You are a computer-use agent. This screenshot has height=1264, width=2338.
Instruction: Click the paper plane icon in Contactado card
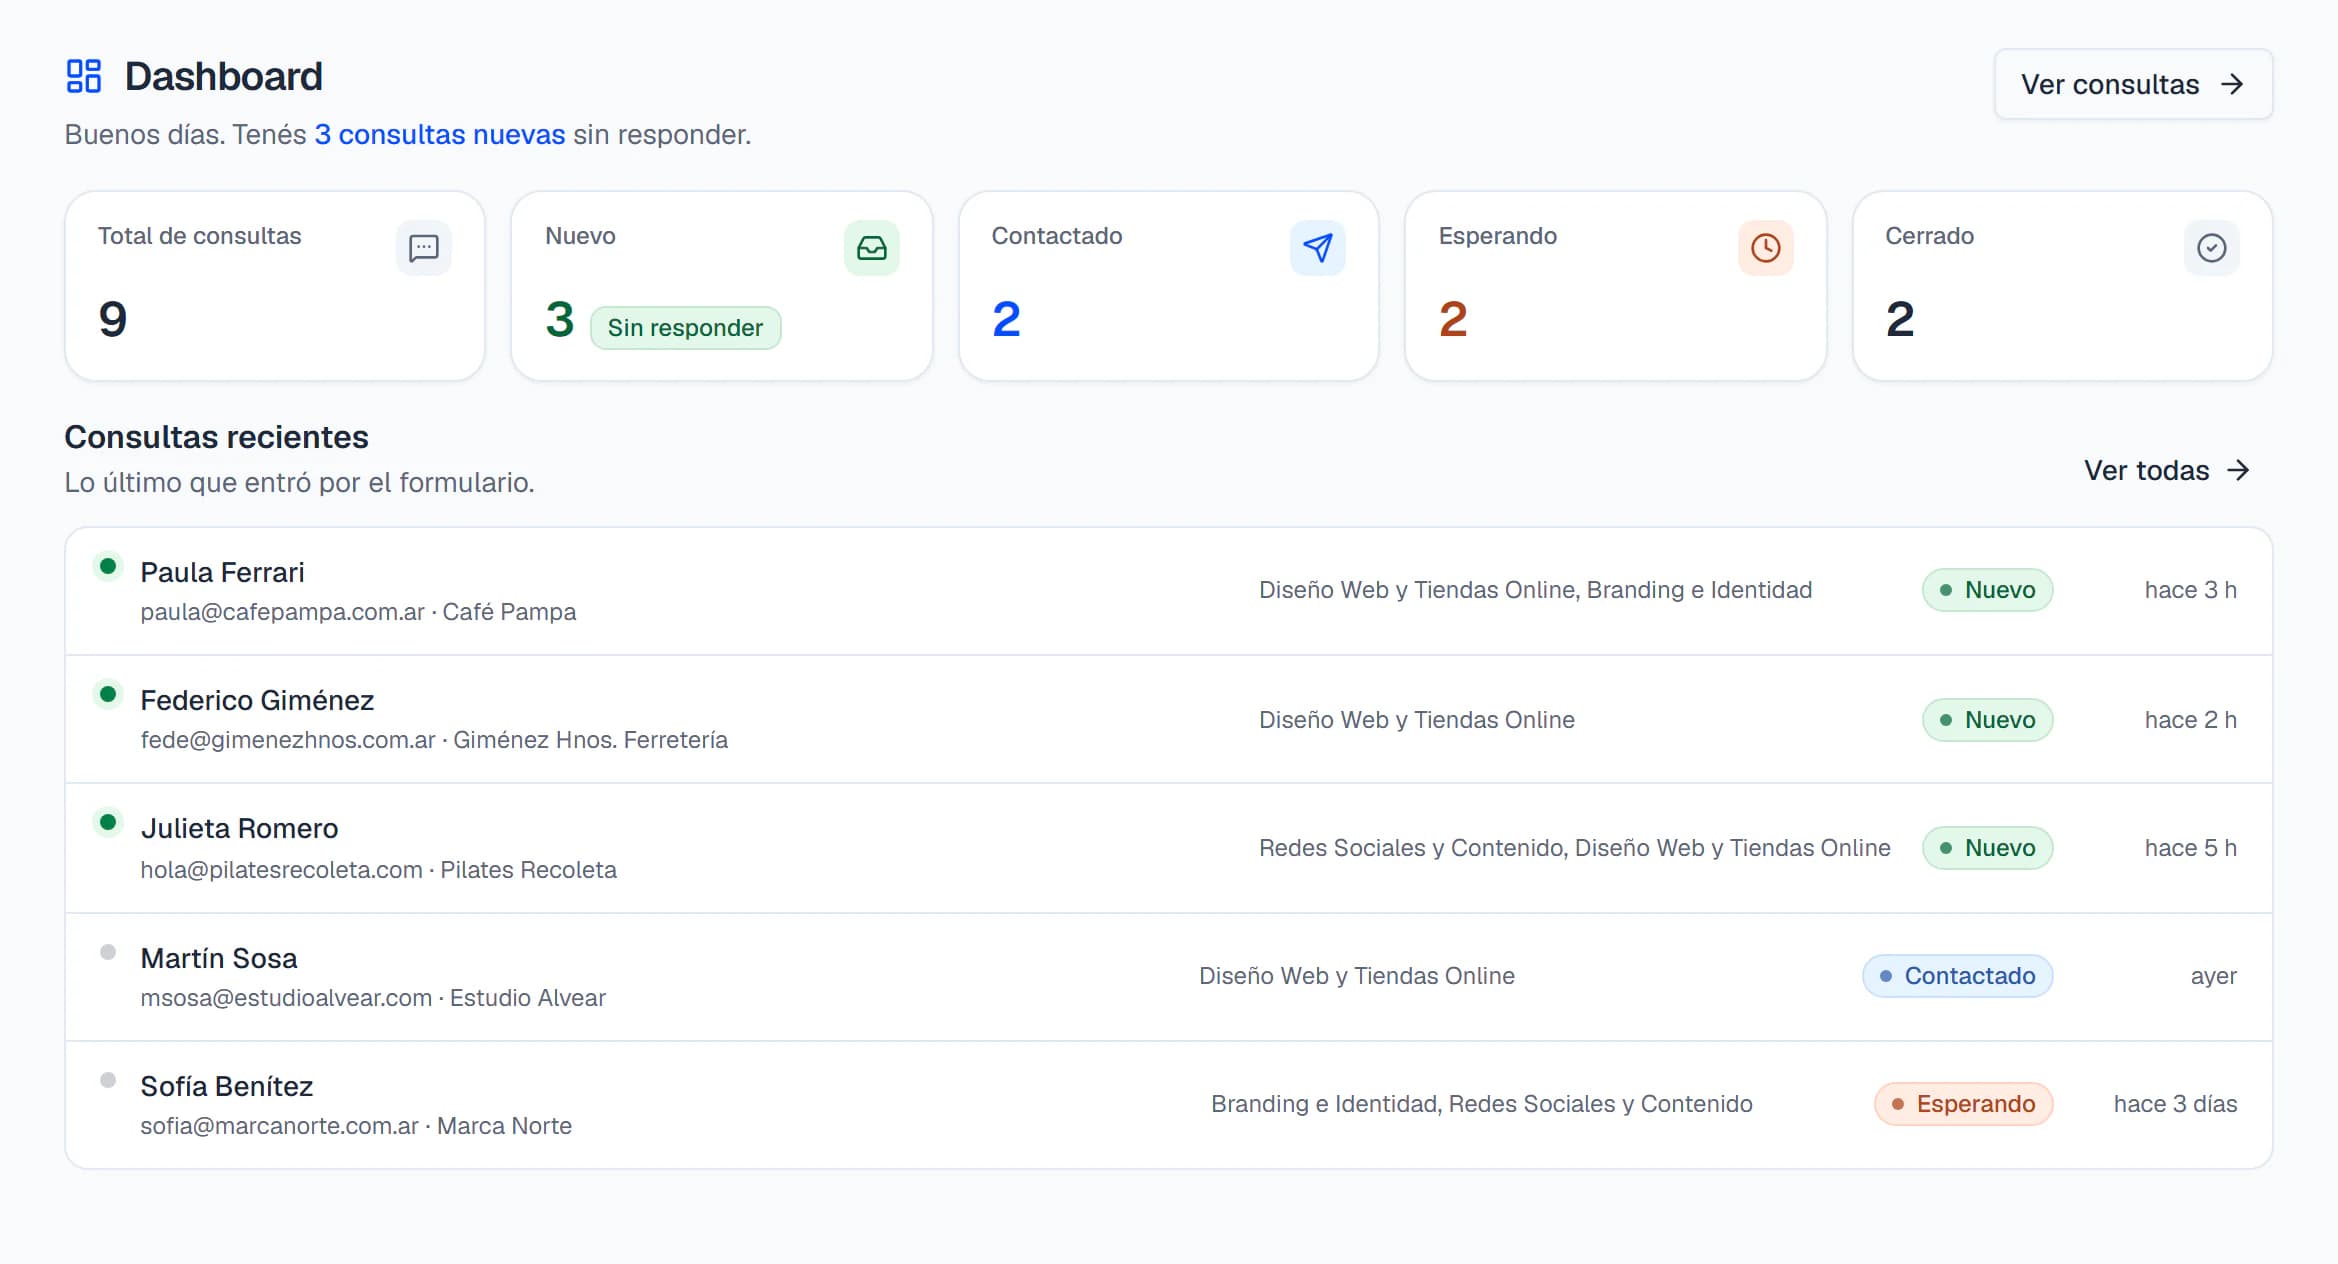click(1317, 248)
